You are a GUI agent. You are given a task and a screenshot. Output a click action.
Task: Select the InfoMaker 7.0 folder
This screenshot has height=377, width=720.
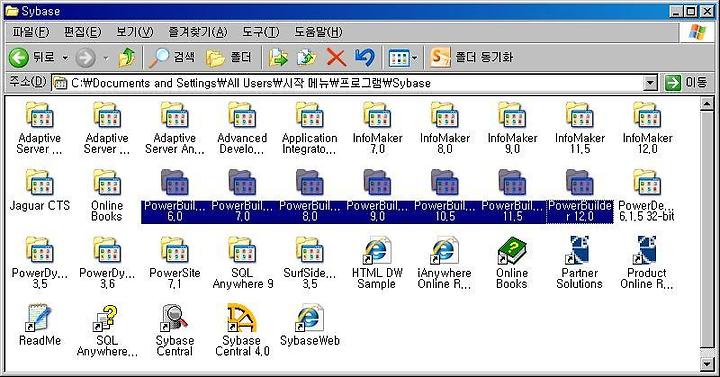pos(377,128)
